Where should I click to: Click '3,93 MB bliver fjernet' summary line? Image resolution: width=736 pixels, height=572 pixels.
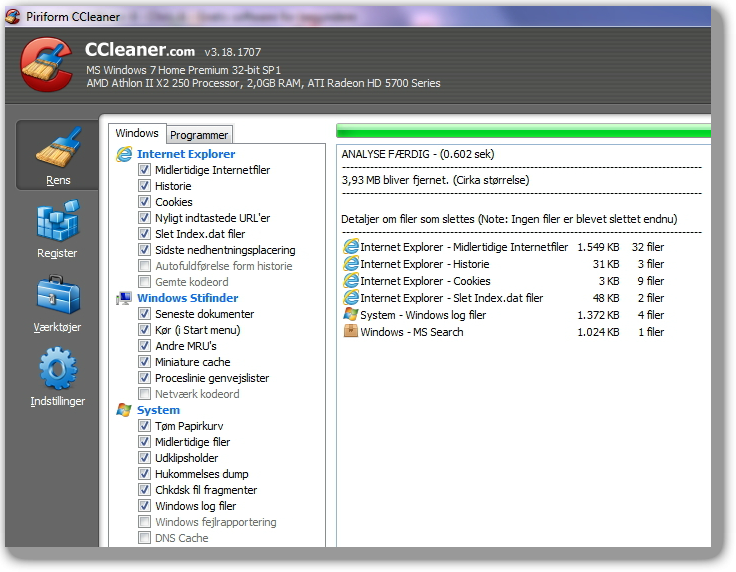click(435, 180)
